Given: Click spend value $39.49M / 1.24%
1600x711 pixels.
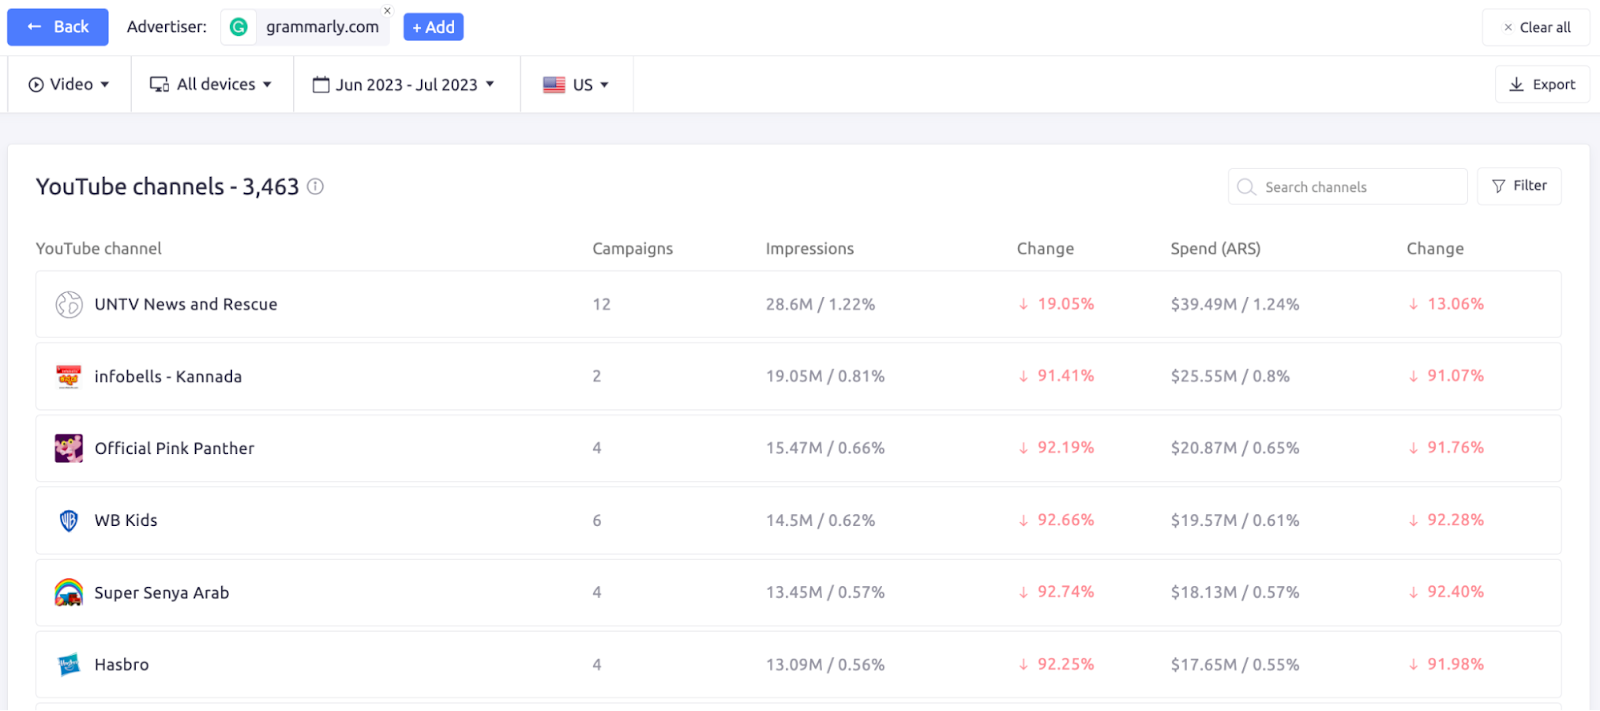Looking at the screenshot, I should pos(1235,304).
